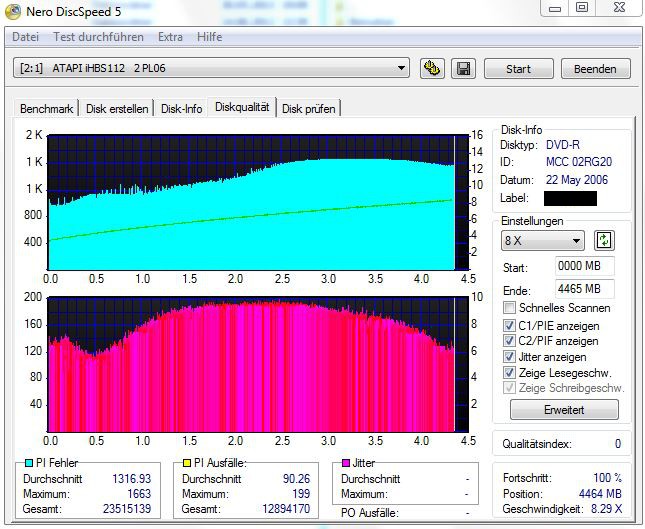Close the Nero DiscSpeed window
645x529 pixels.
pyautogui.click(x=619, y=8)
